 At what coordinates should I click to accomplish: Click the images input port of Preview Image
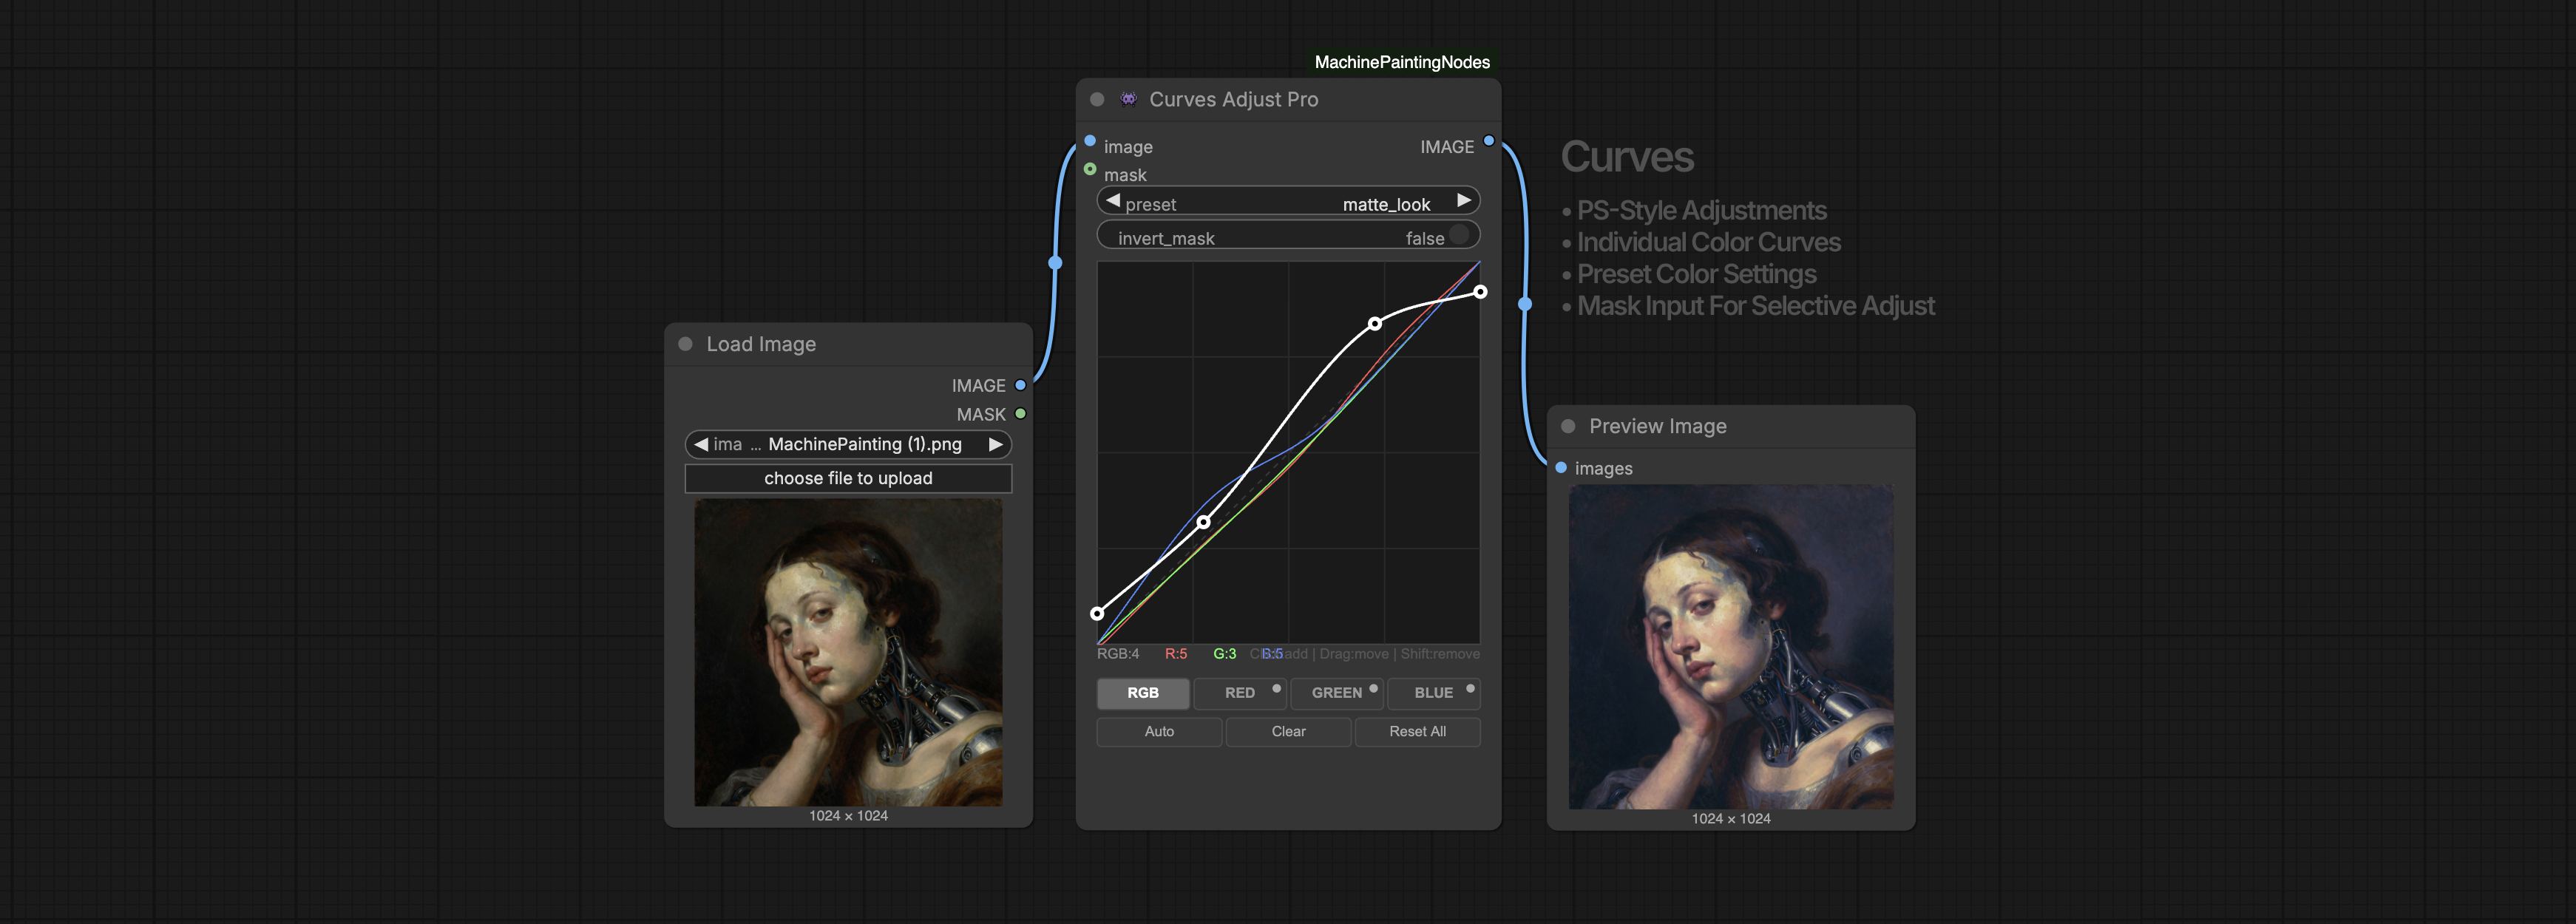click(x=1561, y=467)
